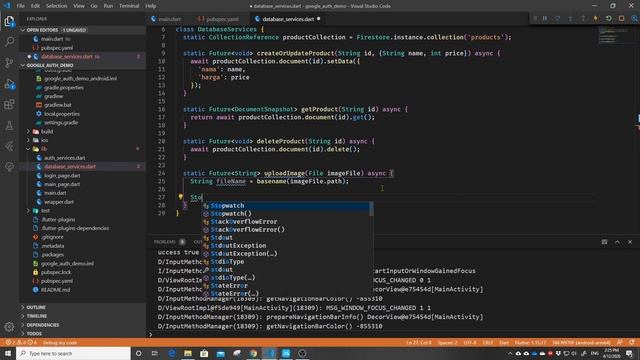Open File Explorer from the taskbar
The width and height of the screenshot is (640, 360).
pyautogui.click(x=188, y=353)
